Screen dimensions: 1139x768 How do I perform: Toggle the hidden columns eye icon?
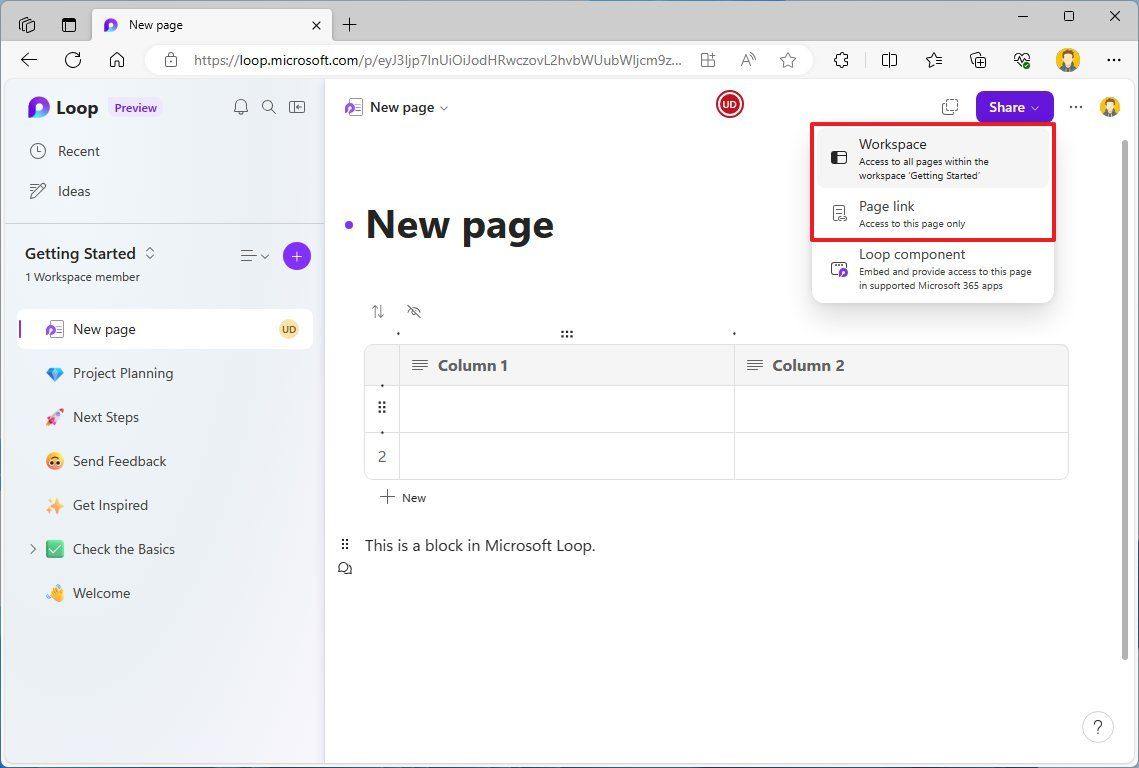pos(414,311)
